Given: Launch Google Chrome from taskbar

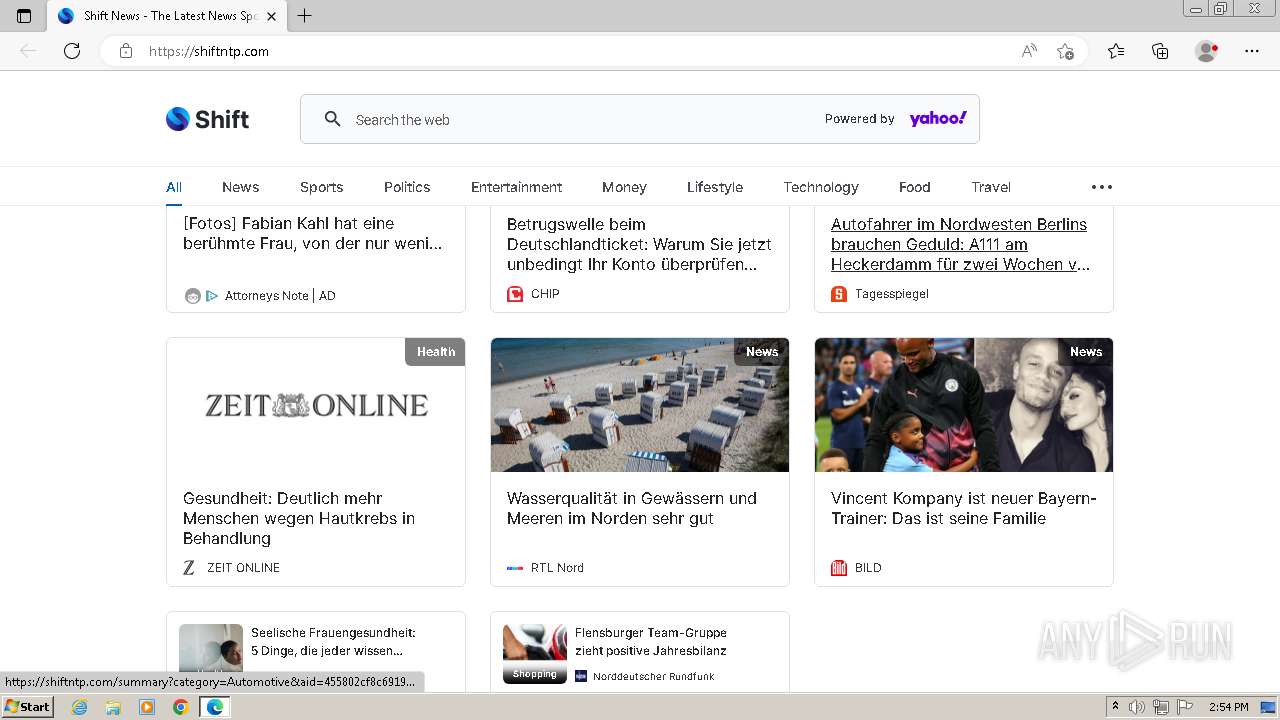Looking at the screenshot, I should pyautogui.click(x=181, y=707).
